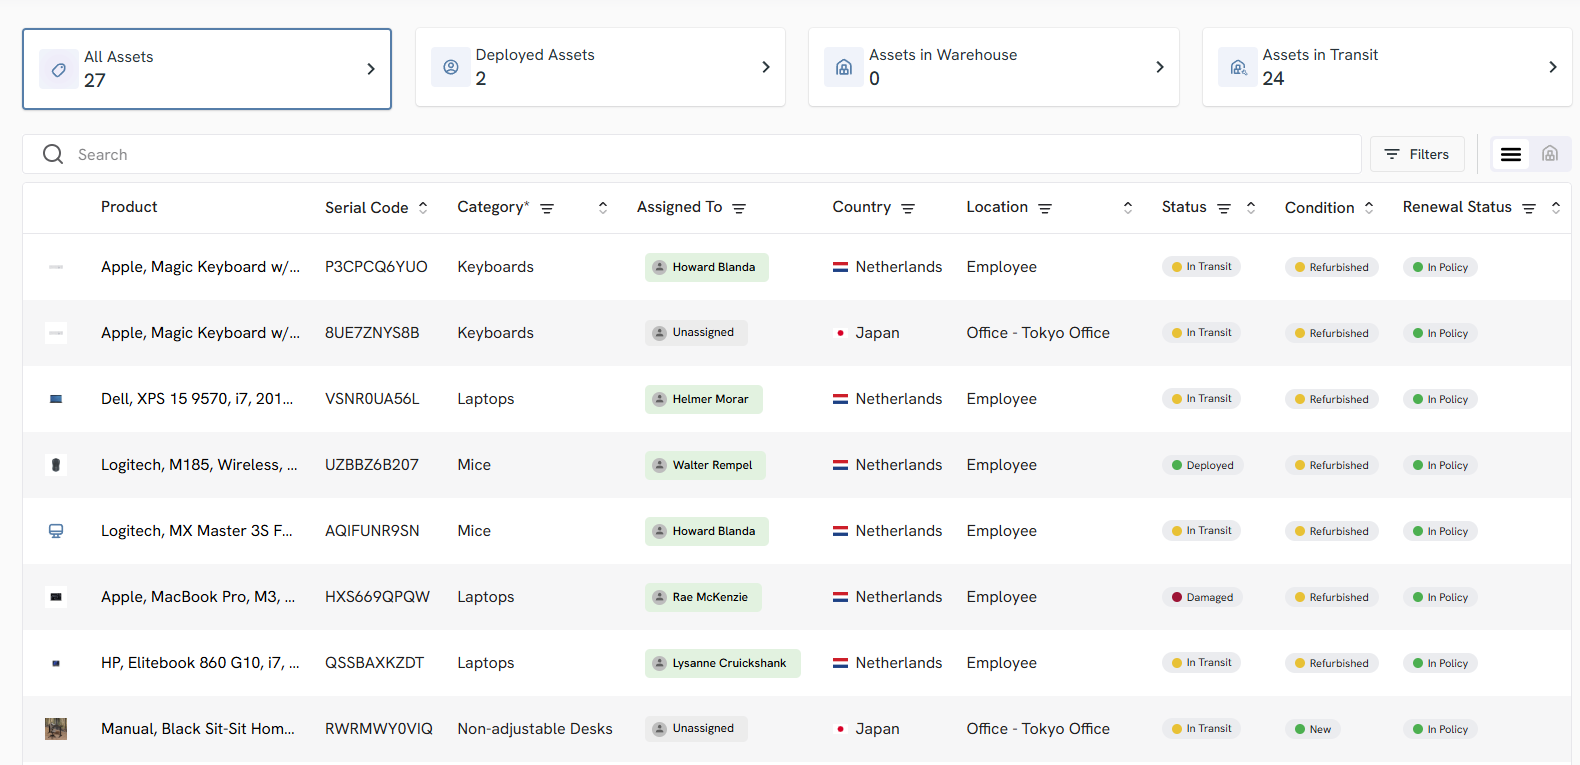Open the Deployed Assets card
Viewport: 1580px width, 765px height.
coord(600,67)
